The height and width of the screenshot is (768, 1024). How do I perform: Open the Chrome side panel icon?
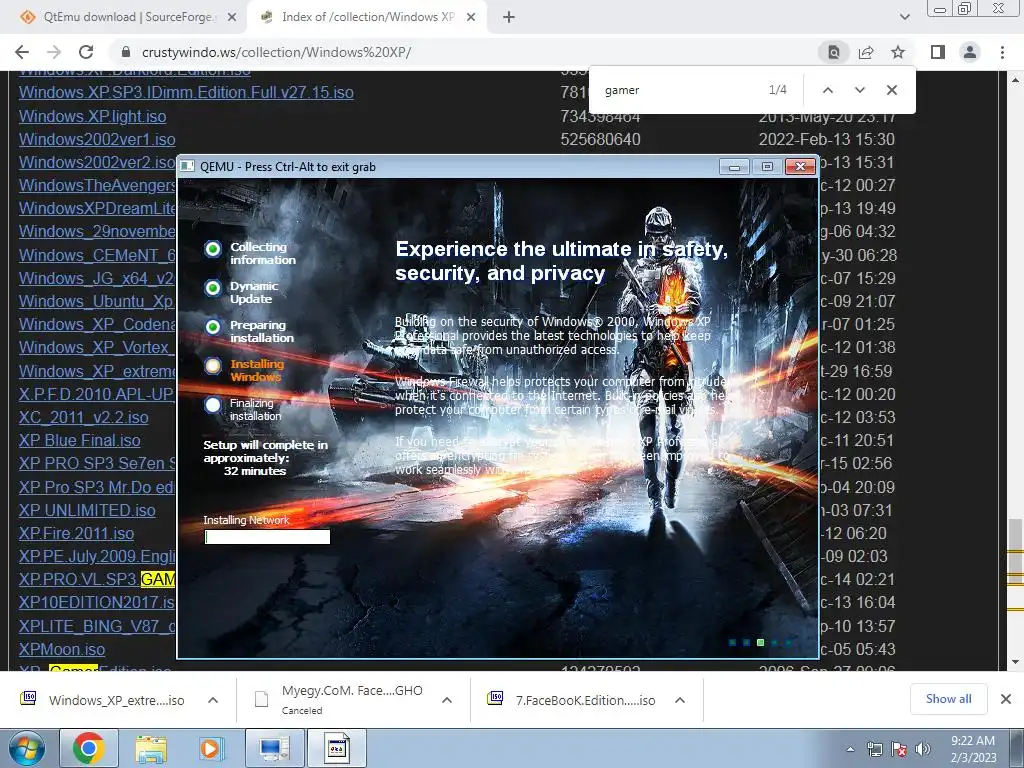[938, 52]
